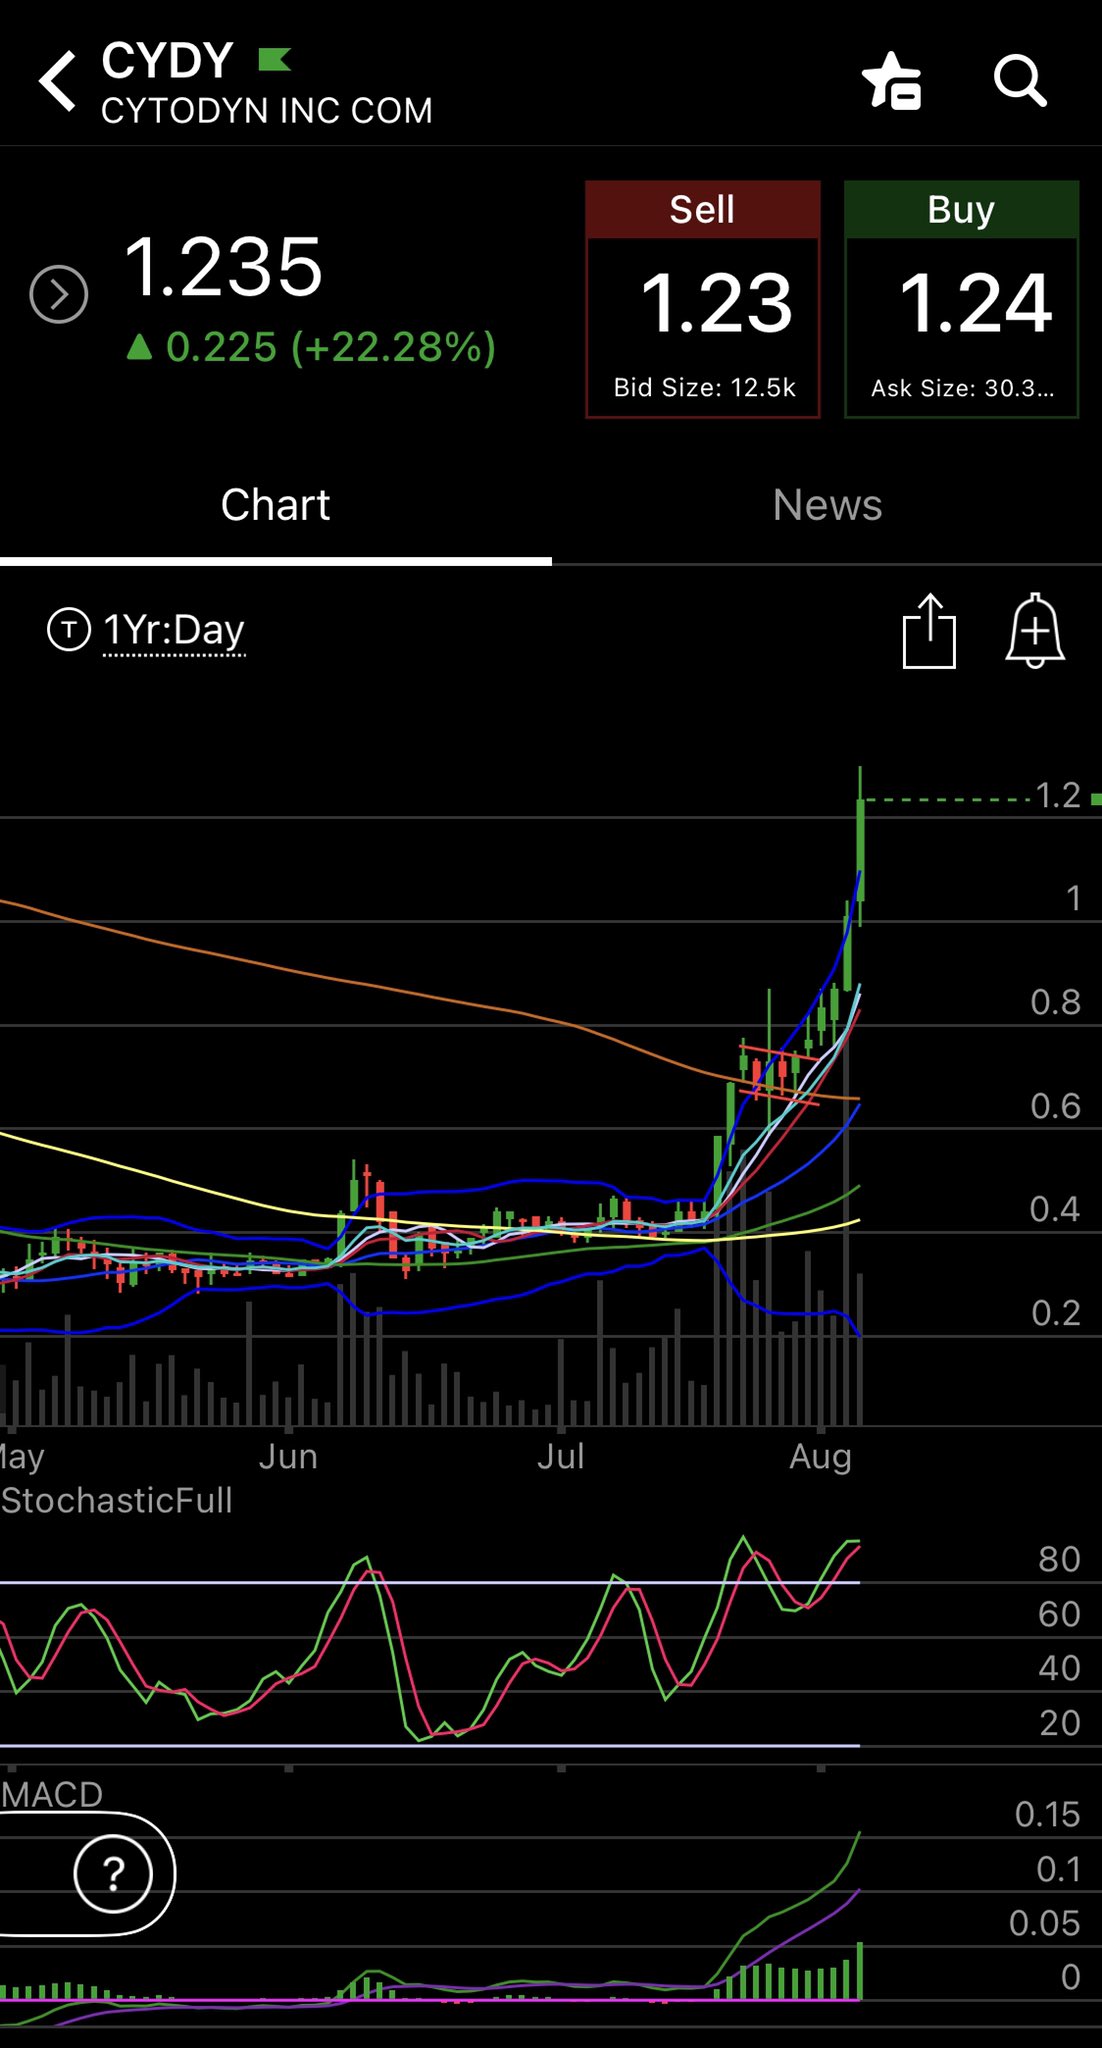Expand quote details circled chevron
1102x2048 pixels.
[59, 295]
